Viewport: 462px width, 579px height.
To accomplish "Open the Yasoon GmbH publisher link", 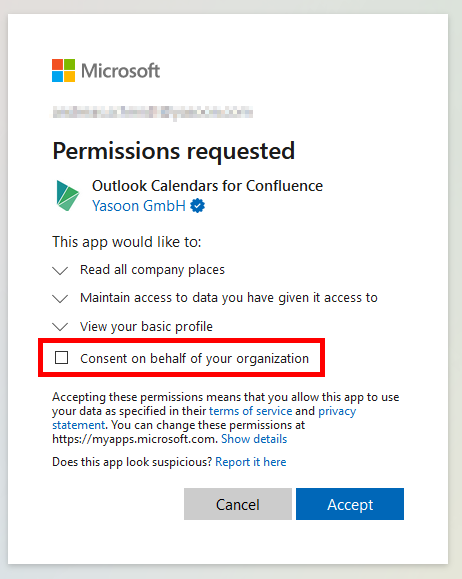I will (x=139, y=206).
